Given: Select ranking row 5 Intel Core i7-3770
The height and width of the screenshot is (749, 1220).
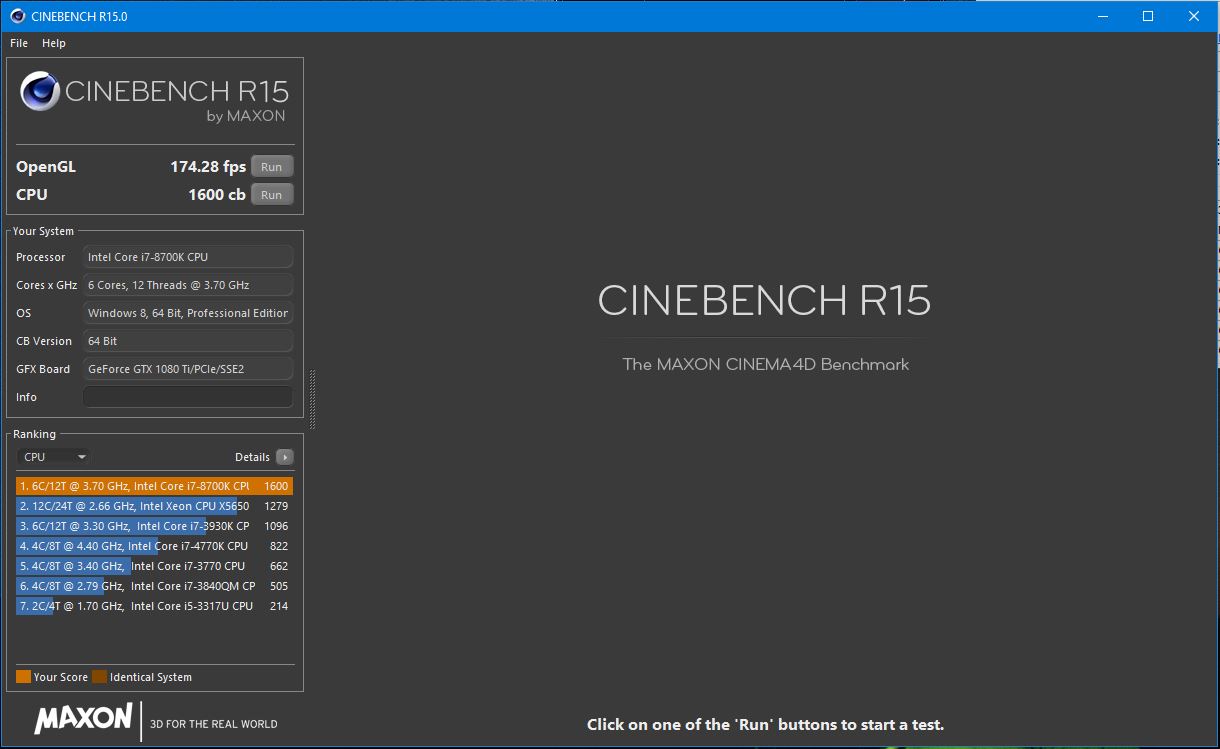Looking at the screenshot, I should point(154,566).
